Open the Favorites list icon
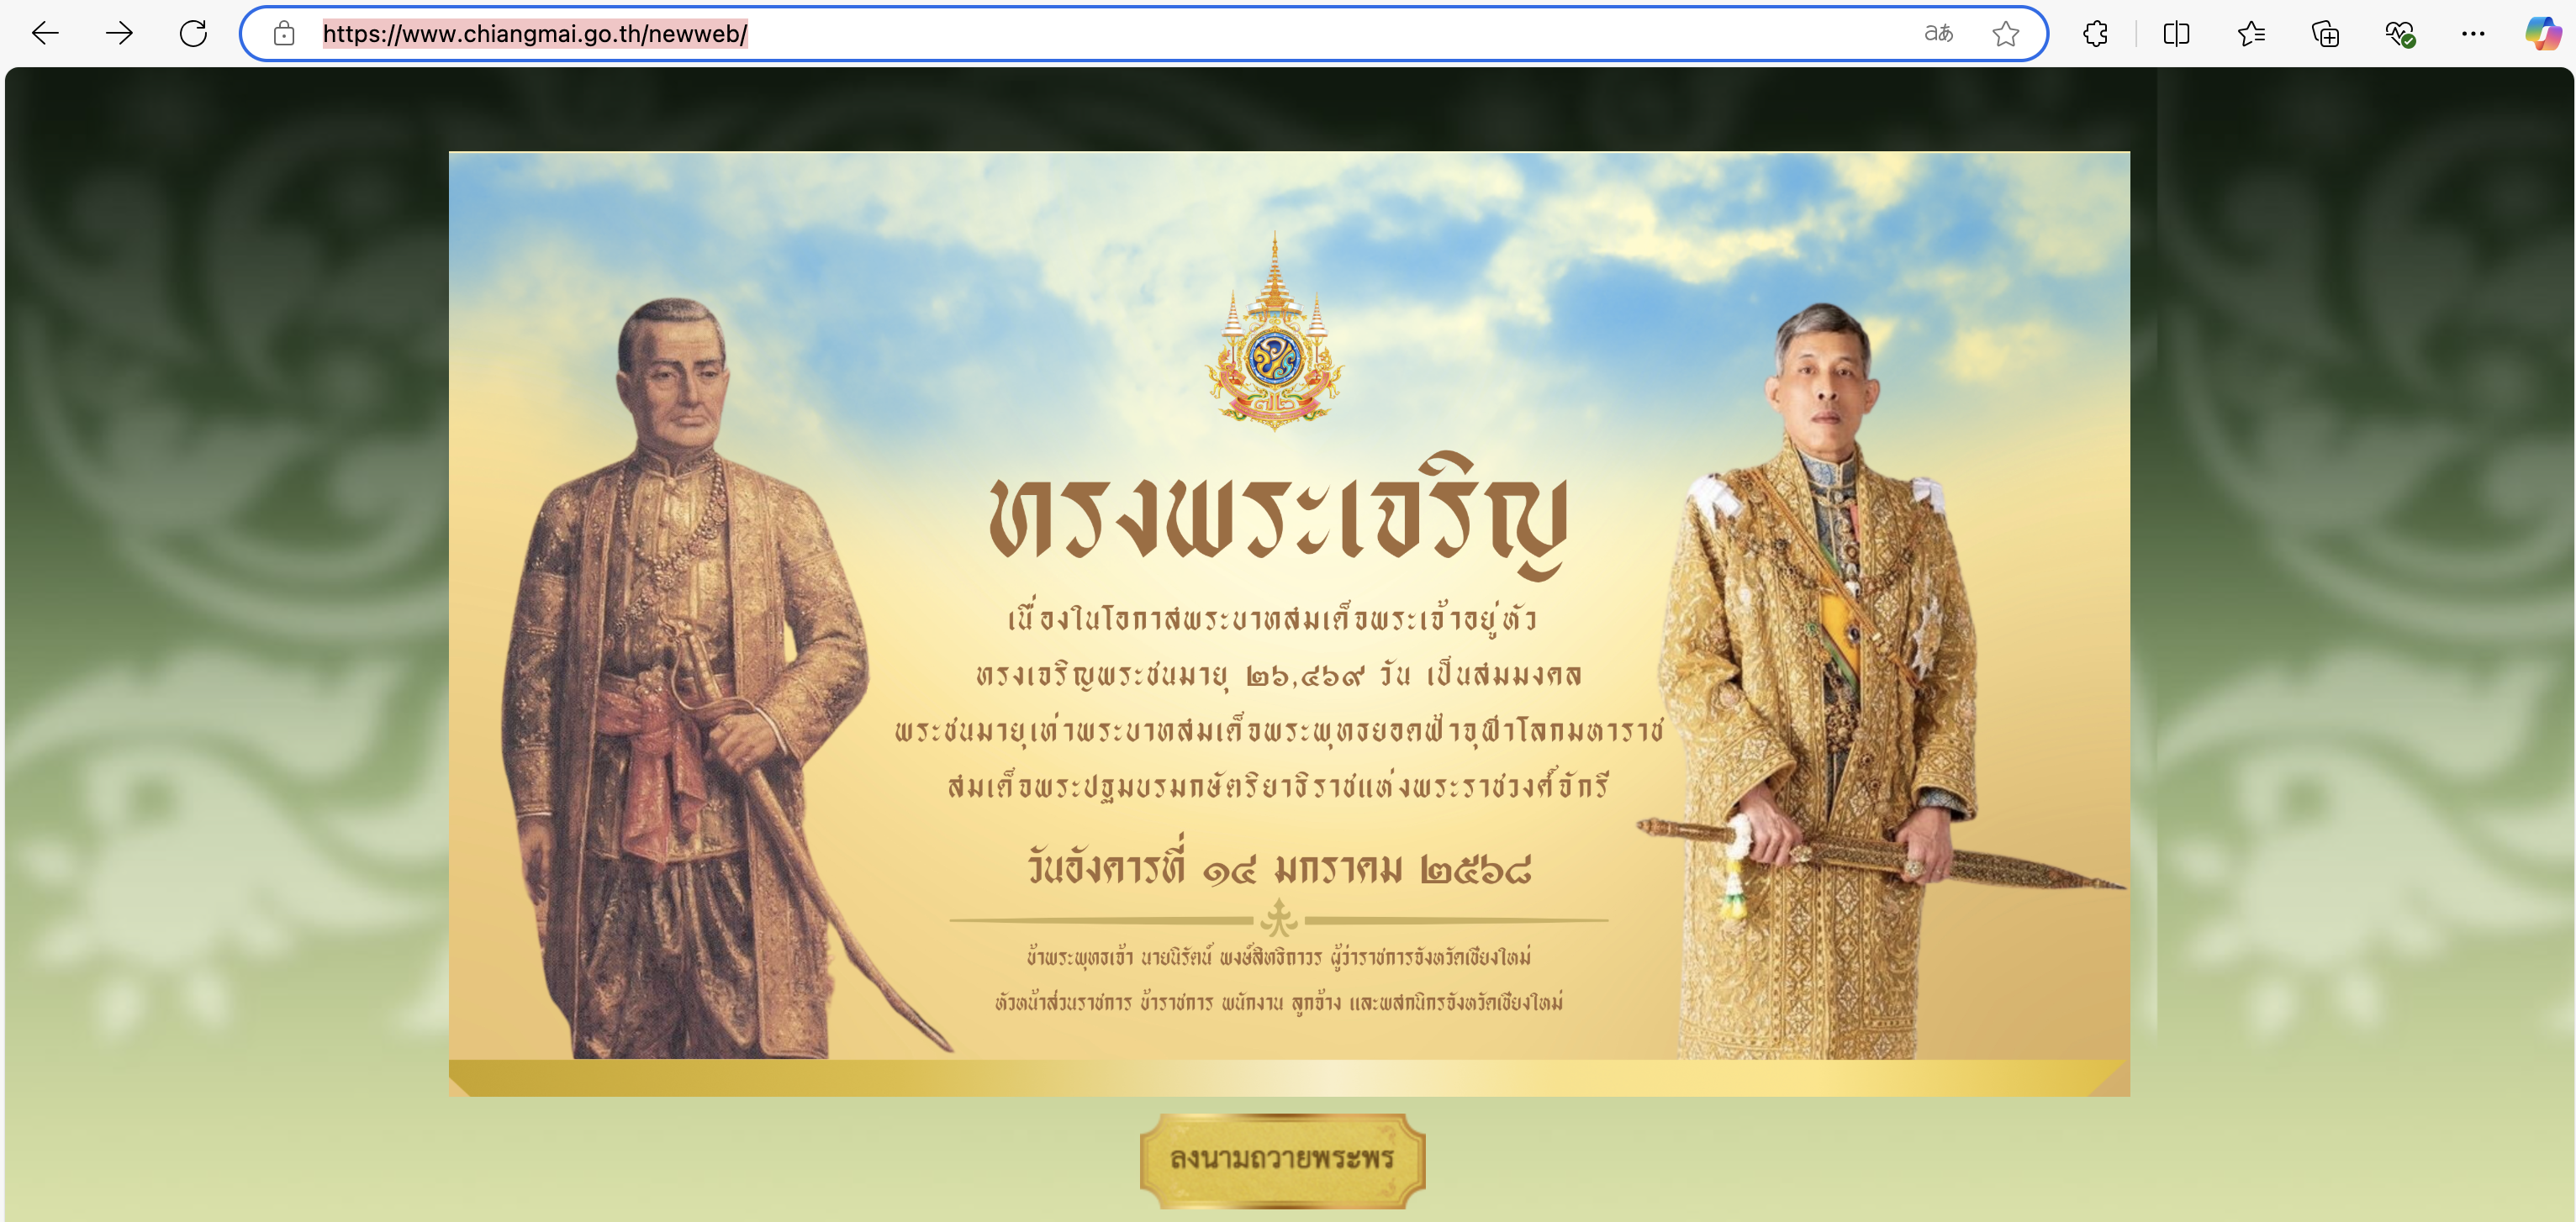2576x1222 pixels. click(2251, 34)
